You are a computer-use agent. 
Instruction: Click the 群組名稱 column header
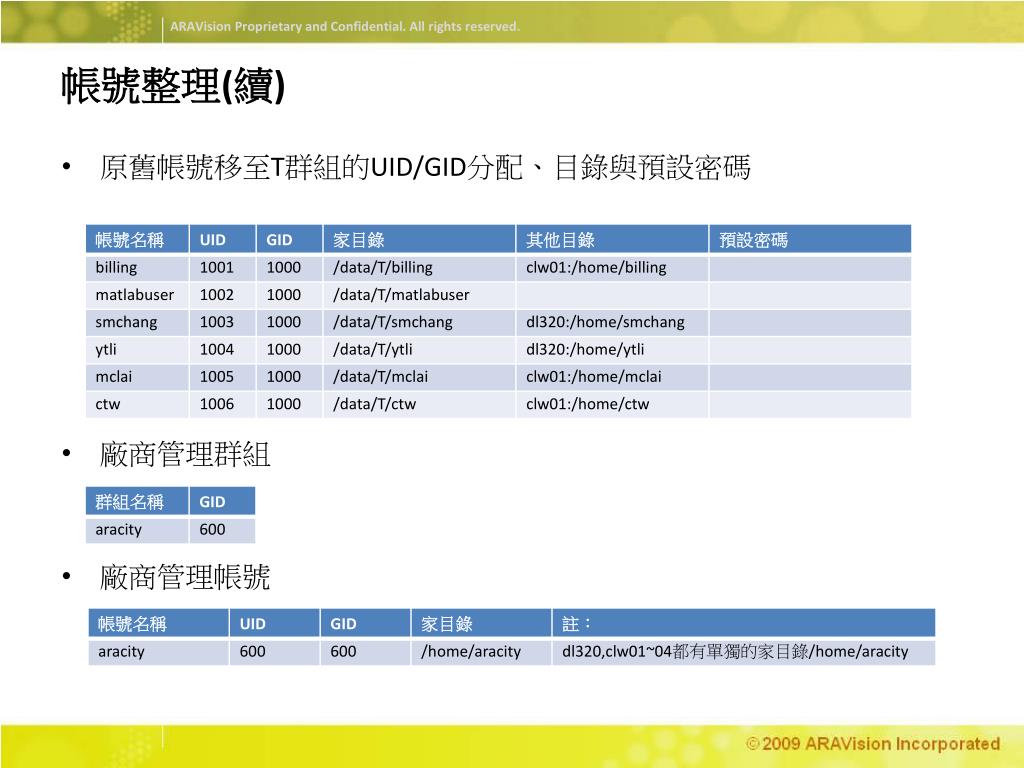pyautogui.click(x=137, y=502)
